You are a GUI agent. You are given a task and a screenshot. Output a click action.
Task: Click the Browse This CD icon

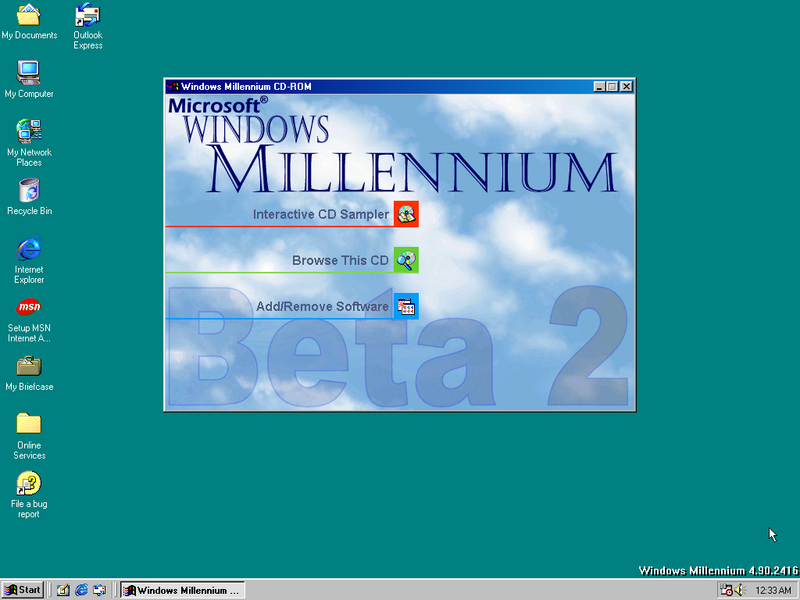[405, 260]
